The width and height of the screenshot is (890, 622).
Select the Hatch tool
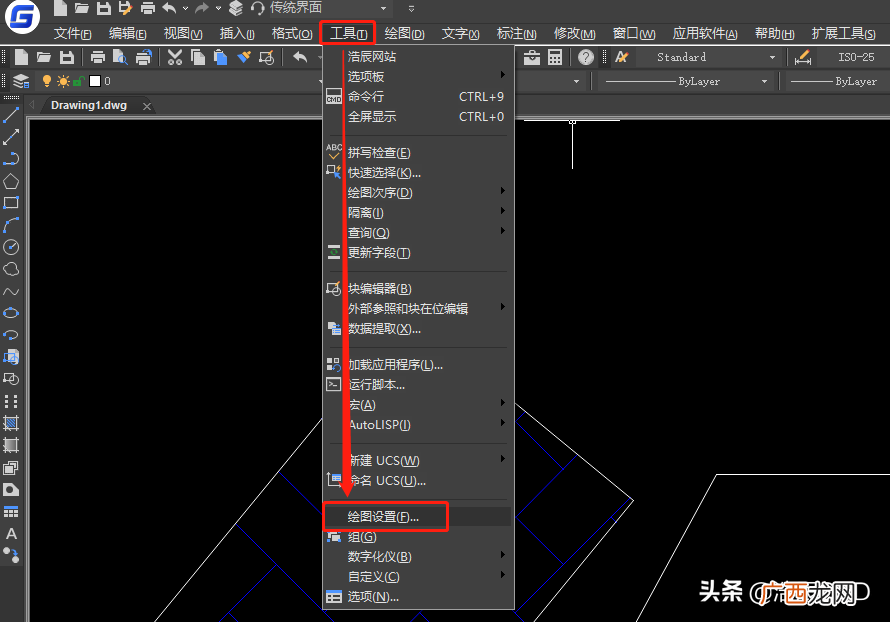click(11, 423)
